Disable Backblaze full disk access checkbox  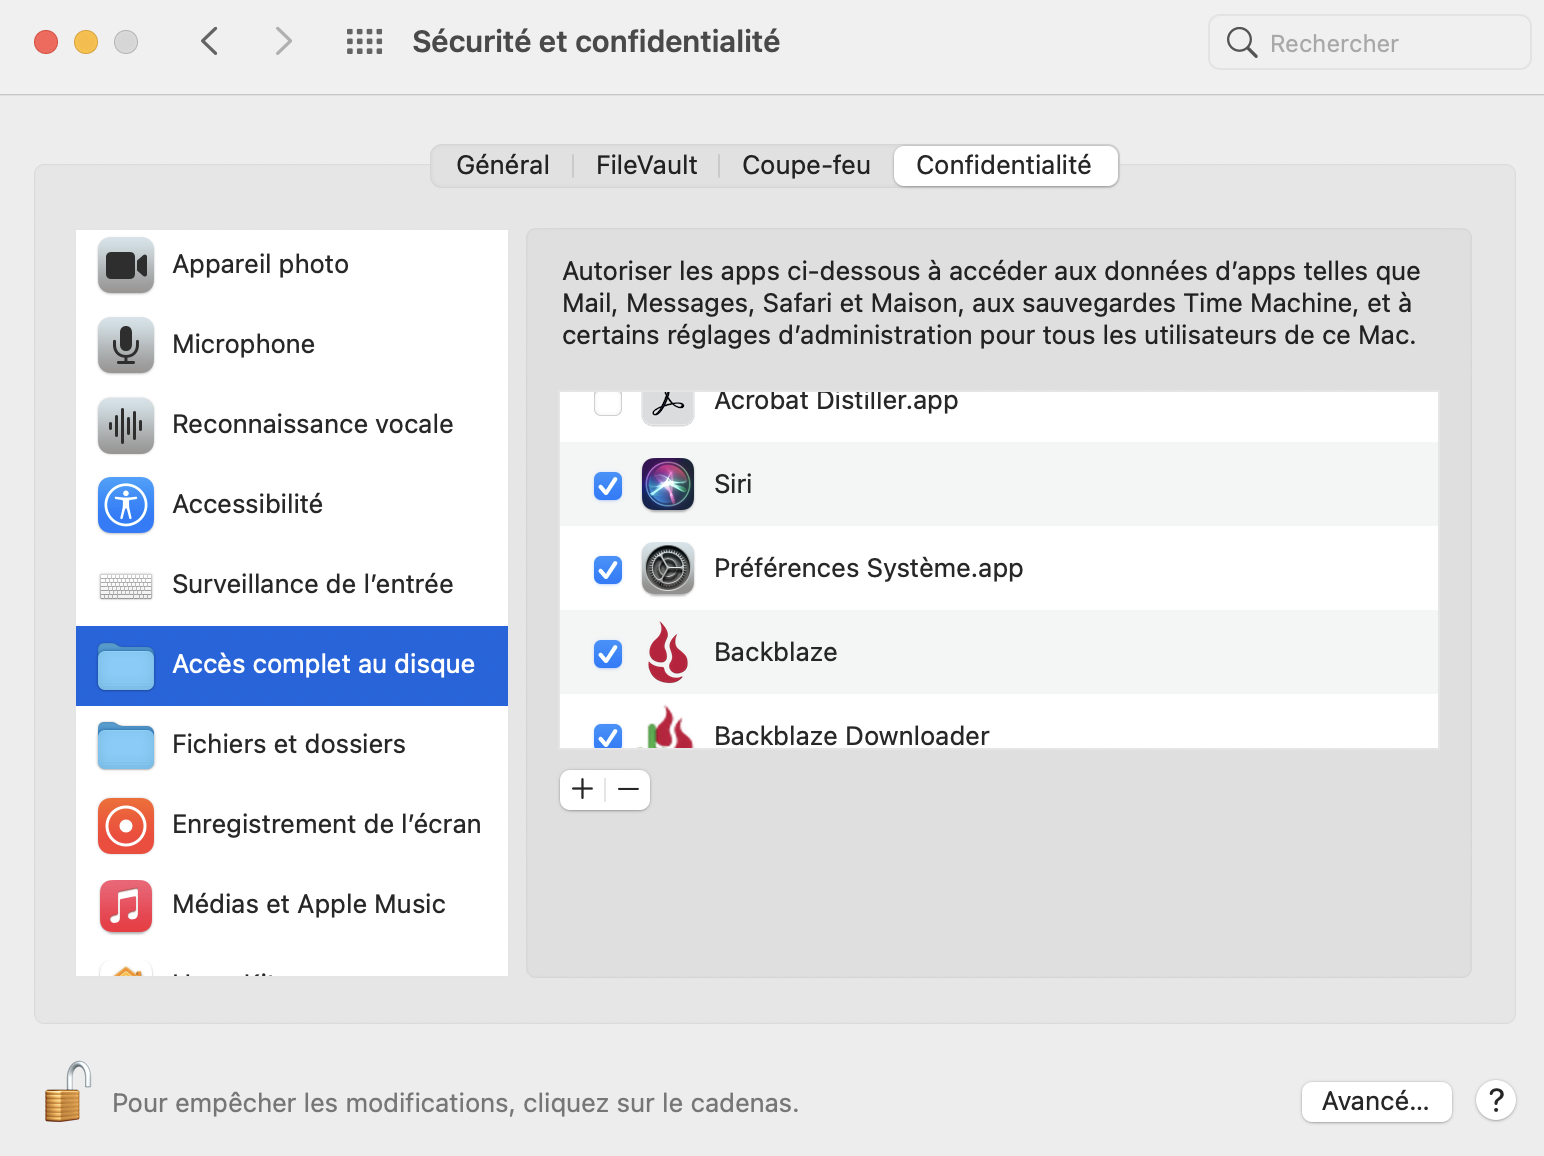pyautogui.click(x=608, y=654)
